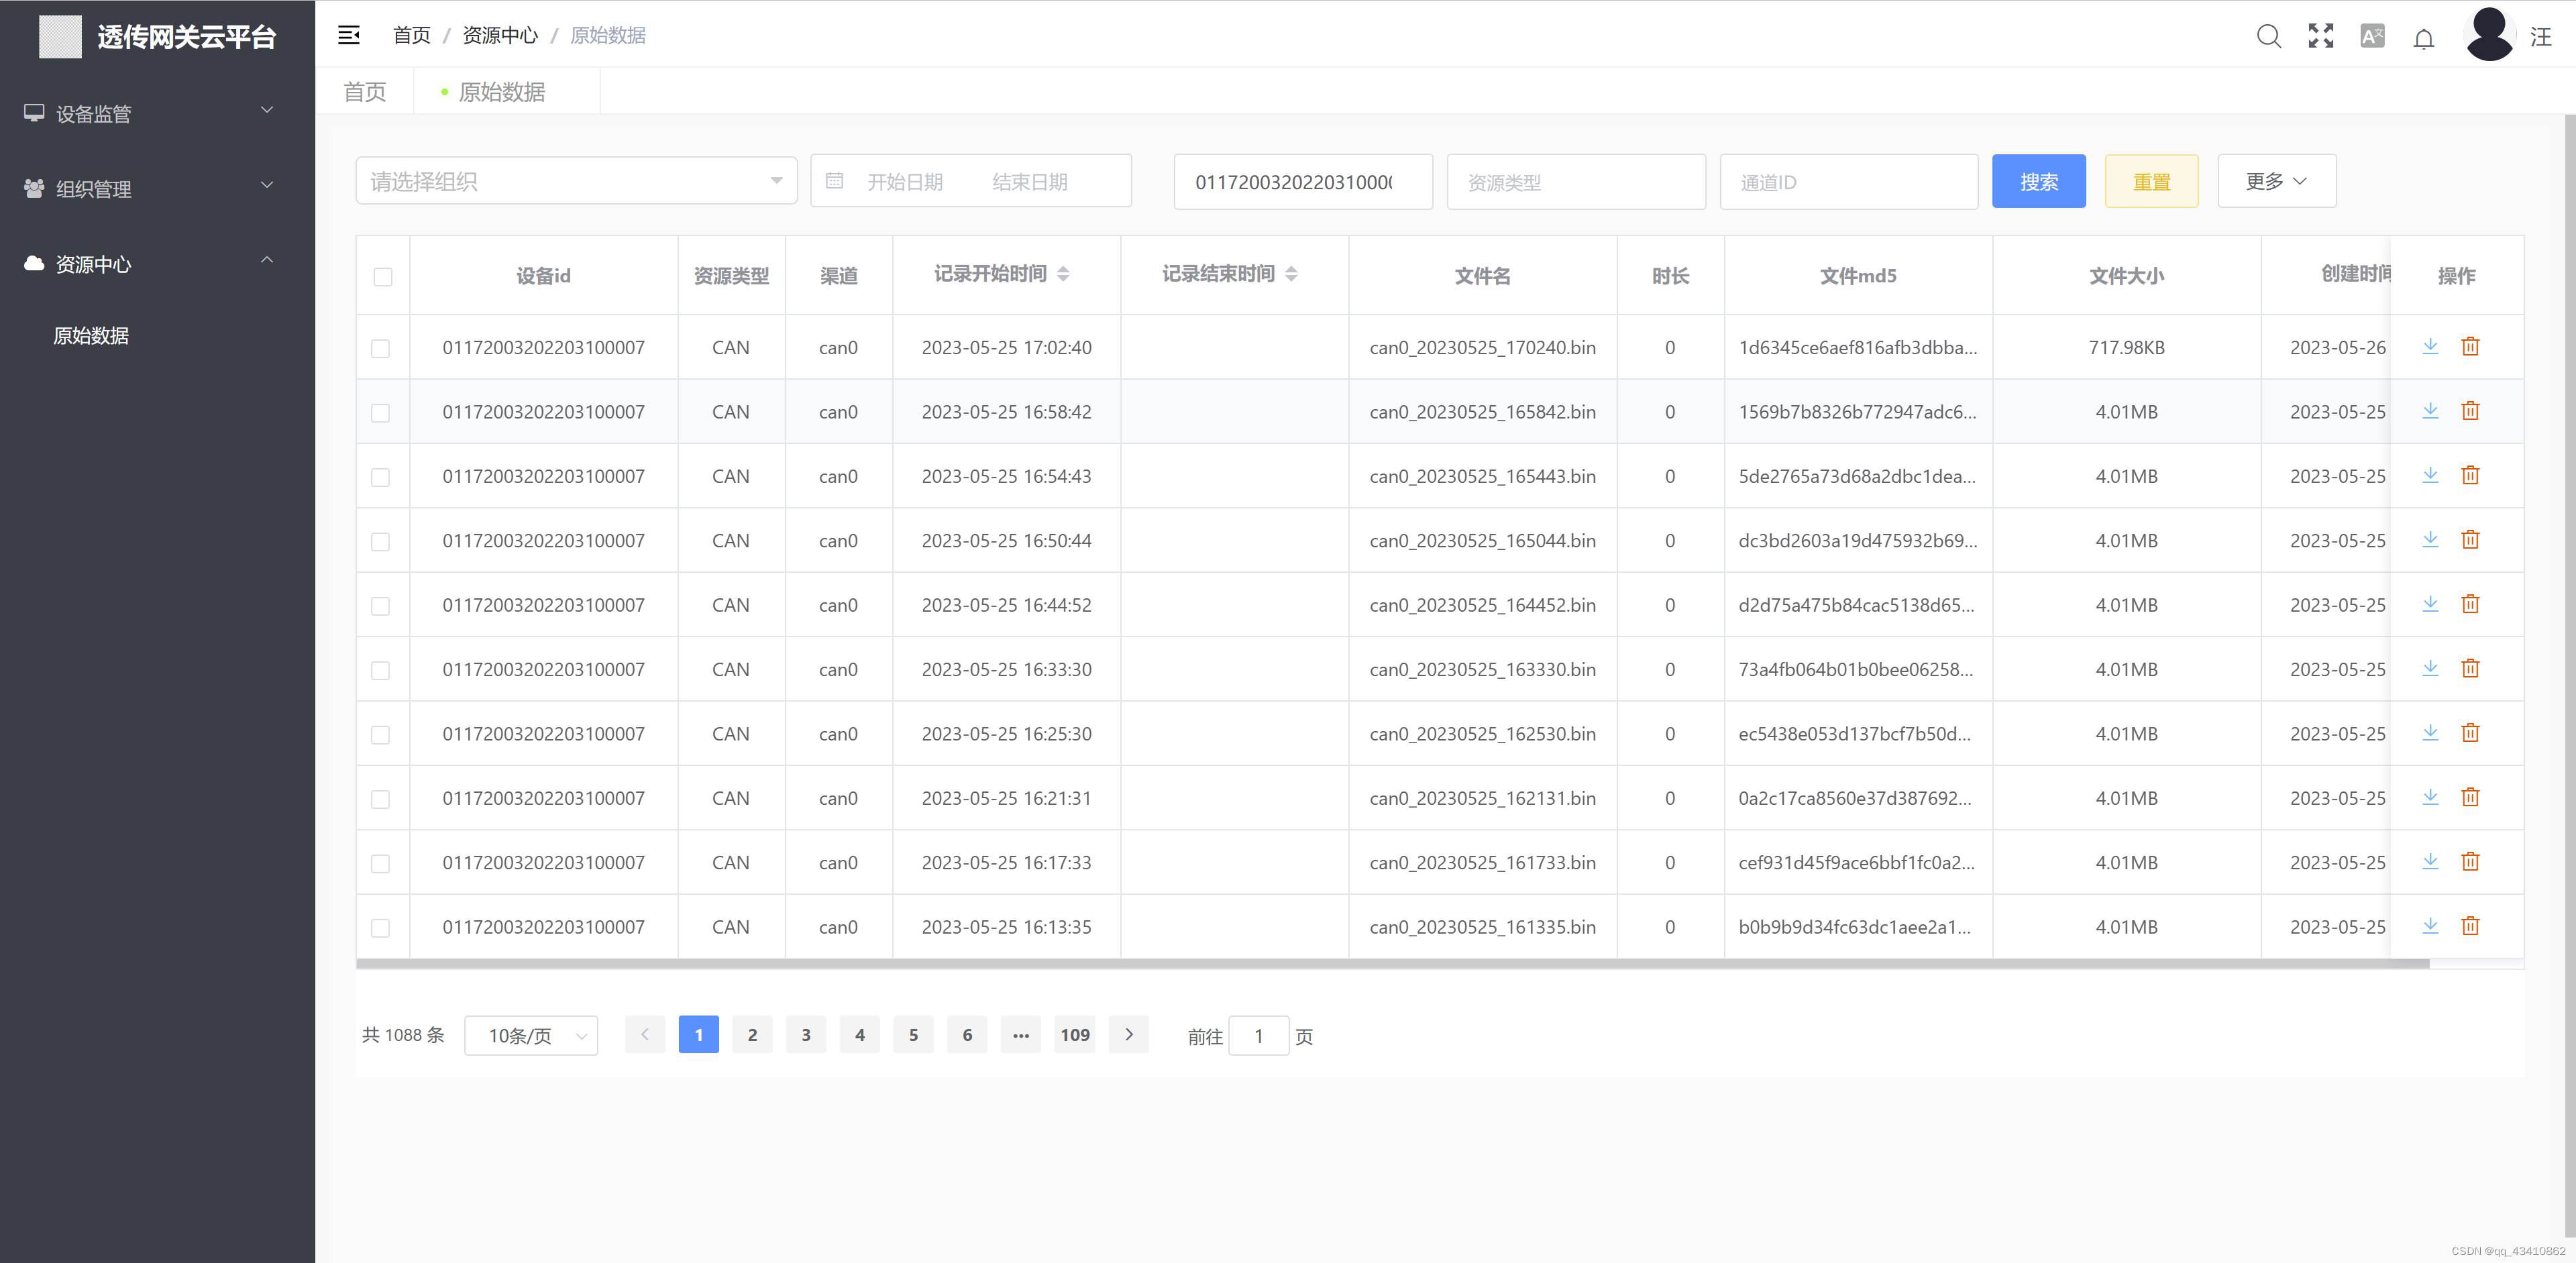Focus the device ID search field

click(1303, 182)
